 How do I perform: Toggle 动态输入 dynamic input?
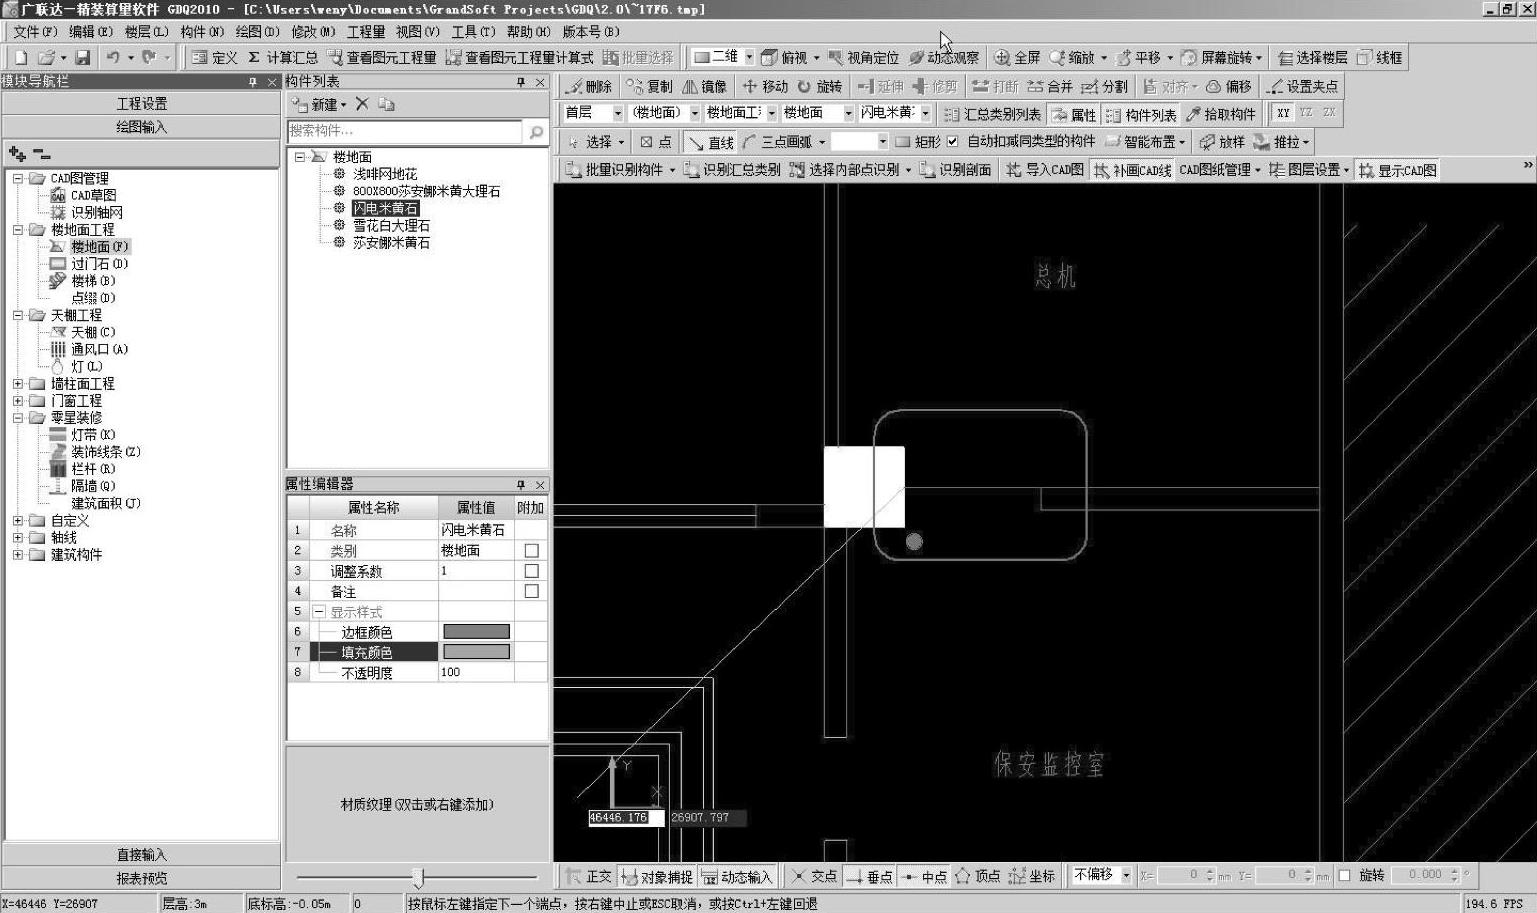click(737, 876)
